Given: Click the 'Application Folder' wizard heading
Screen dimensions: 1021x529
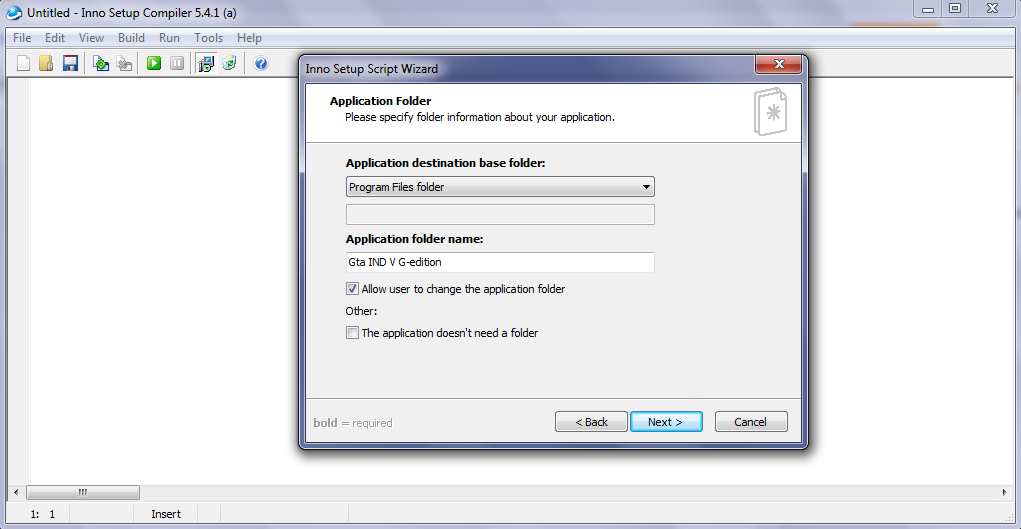Looking at the screenshot, I should point(381,101).
